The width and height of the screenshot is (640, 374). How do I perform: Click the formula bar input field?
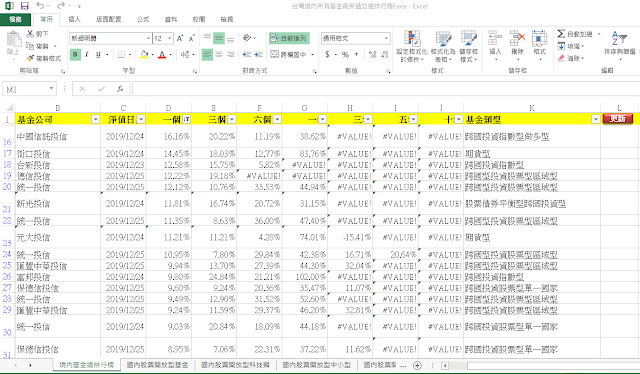pos(385,89)
